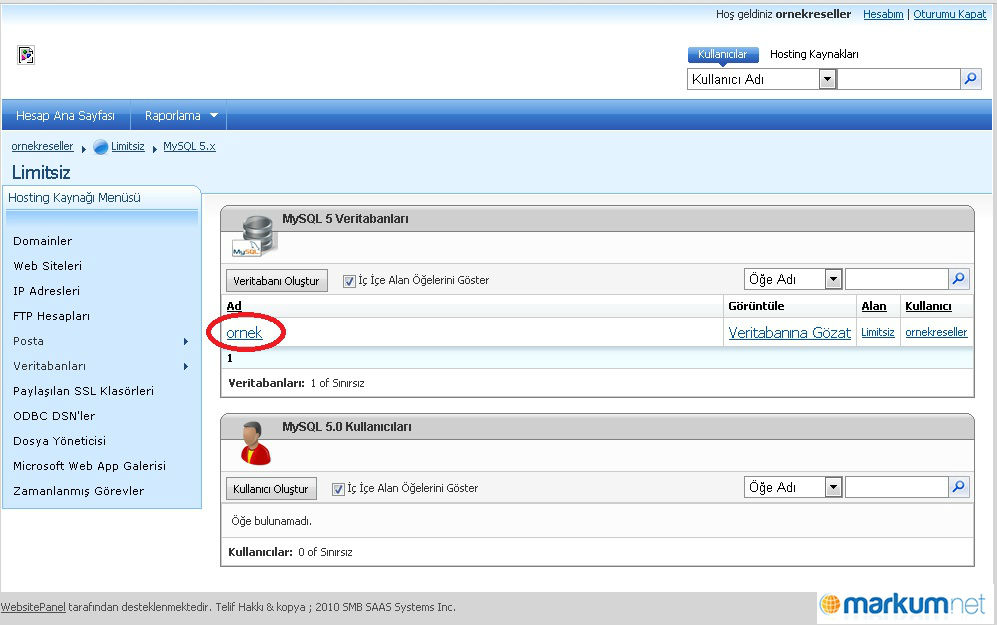Open Zamanlanmış Görevler in the sidebar
This screenshot has width=997, height=625.
[x=79, y=491]
